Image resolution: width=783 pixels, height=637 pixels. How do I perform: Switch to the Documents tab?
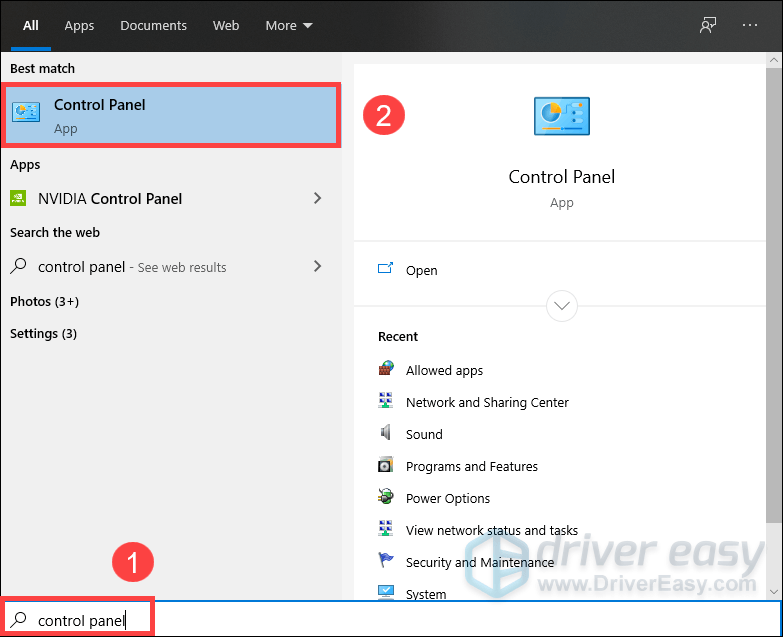pos(153,25)
